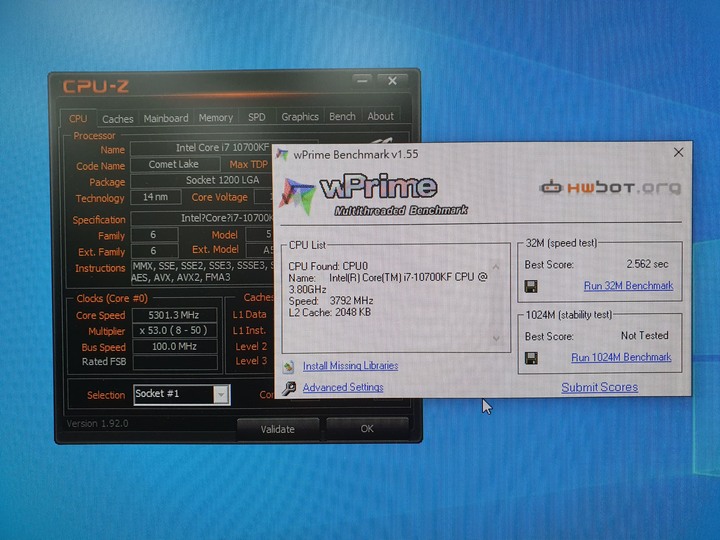
Task: Click the Version 1.92.0 label
Action: [x=97, y=423]
